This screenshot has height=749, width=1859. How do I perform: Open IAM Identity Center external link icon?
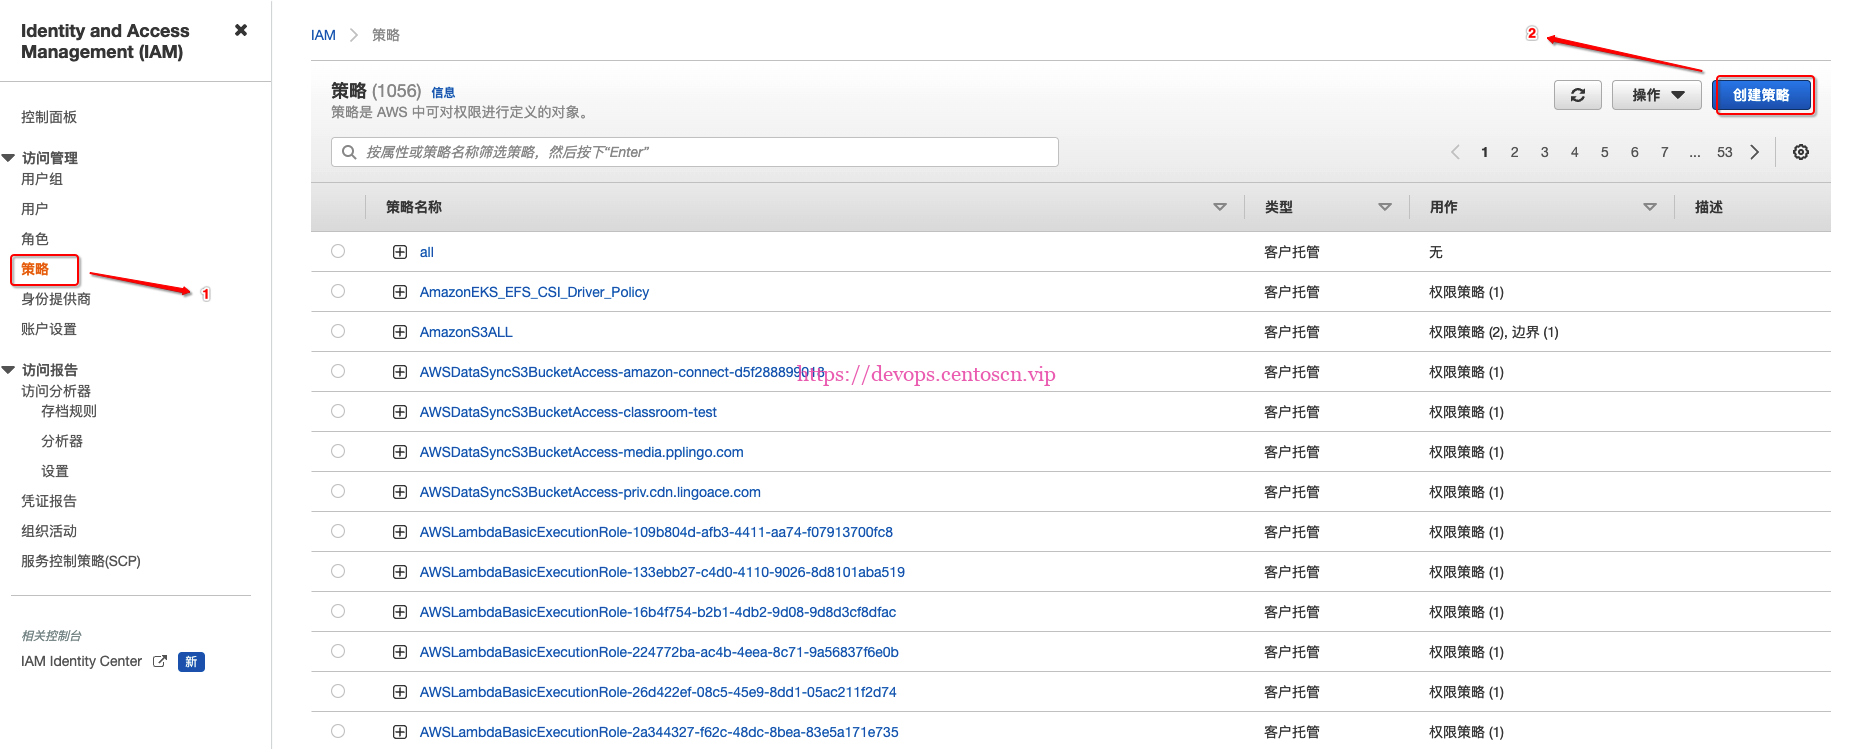coord(159,661)
